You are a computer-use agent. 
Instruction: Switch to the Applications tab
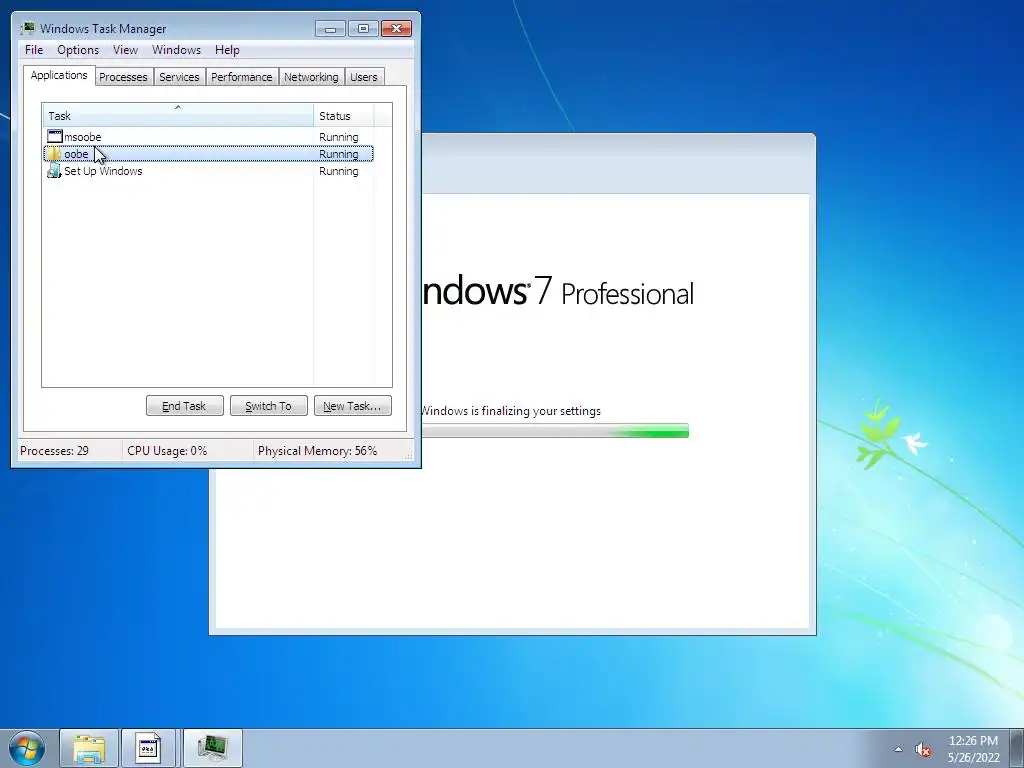coord(59,75)
